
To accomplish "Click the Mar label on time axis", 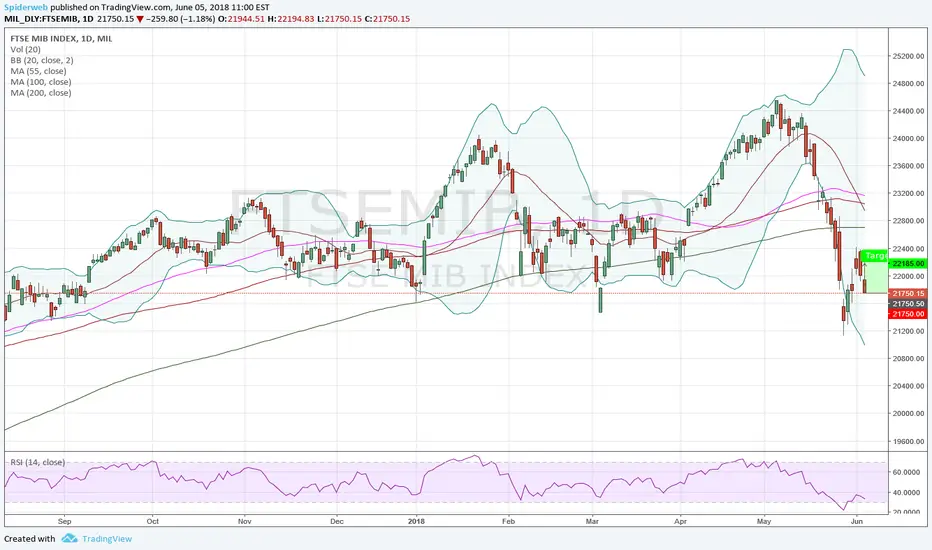I will (592, 521).
